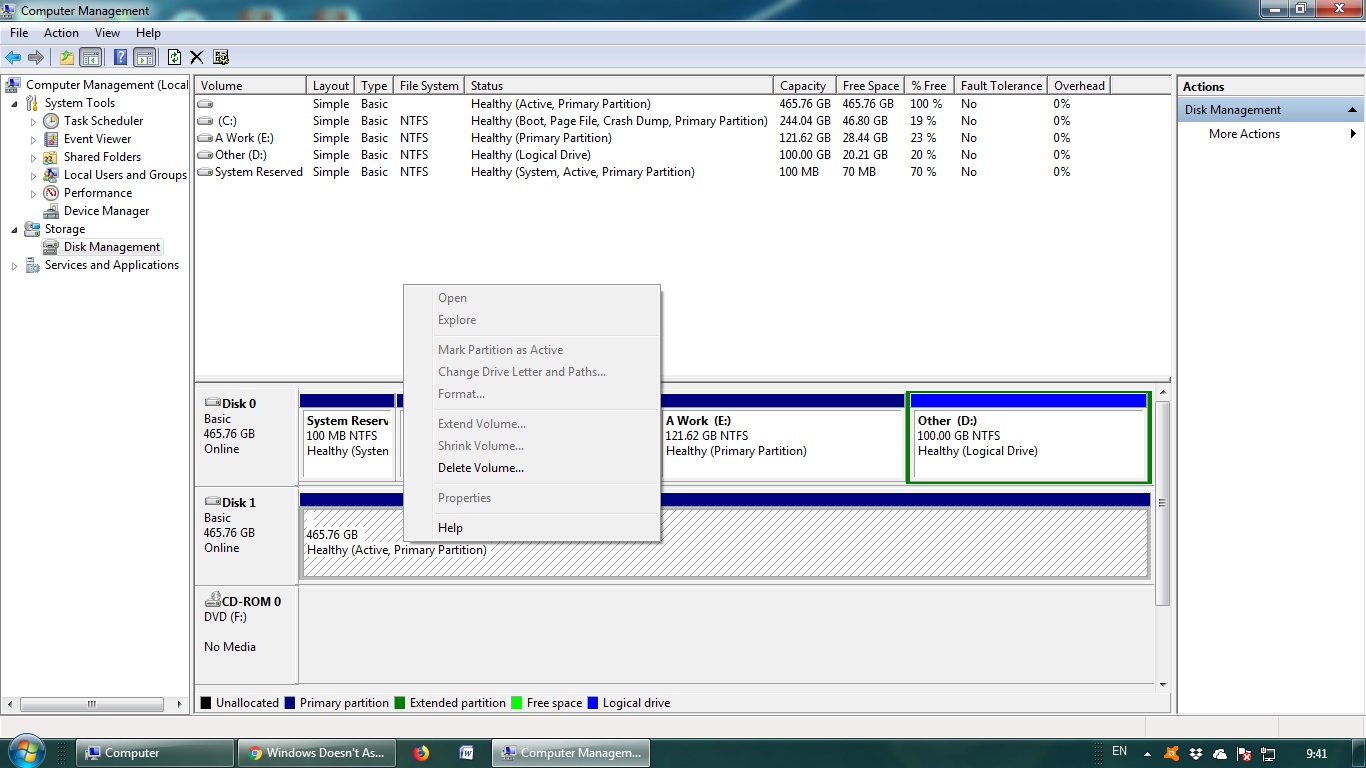Click the Device Manager icon

[51, 211]
